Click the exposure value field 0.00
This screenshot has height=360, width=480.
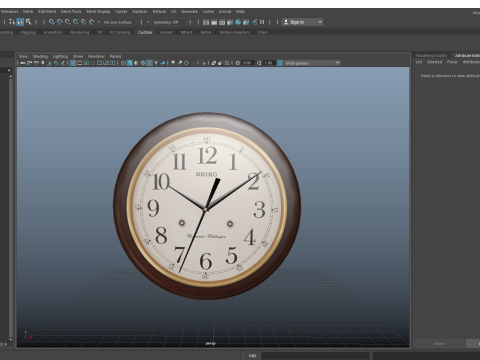[248, 63]
